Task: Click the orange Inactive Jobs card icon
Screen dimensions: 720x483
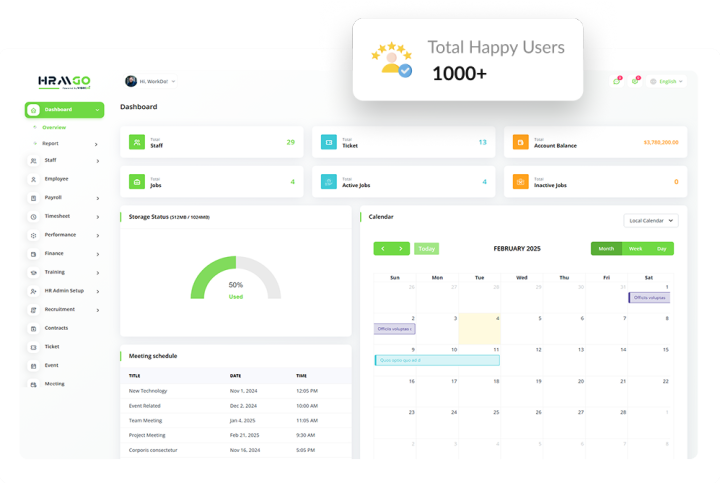Action: [521, 182]
